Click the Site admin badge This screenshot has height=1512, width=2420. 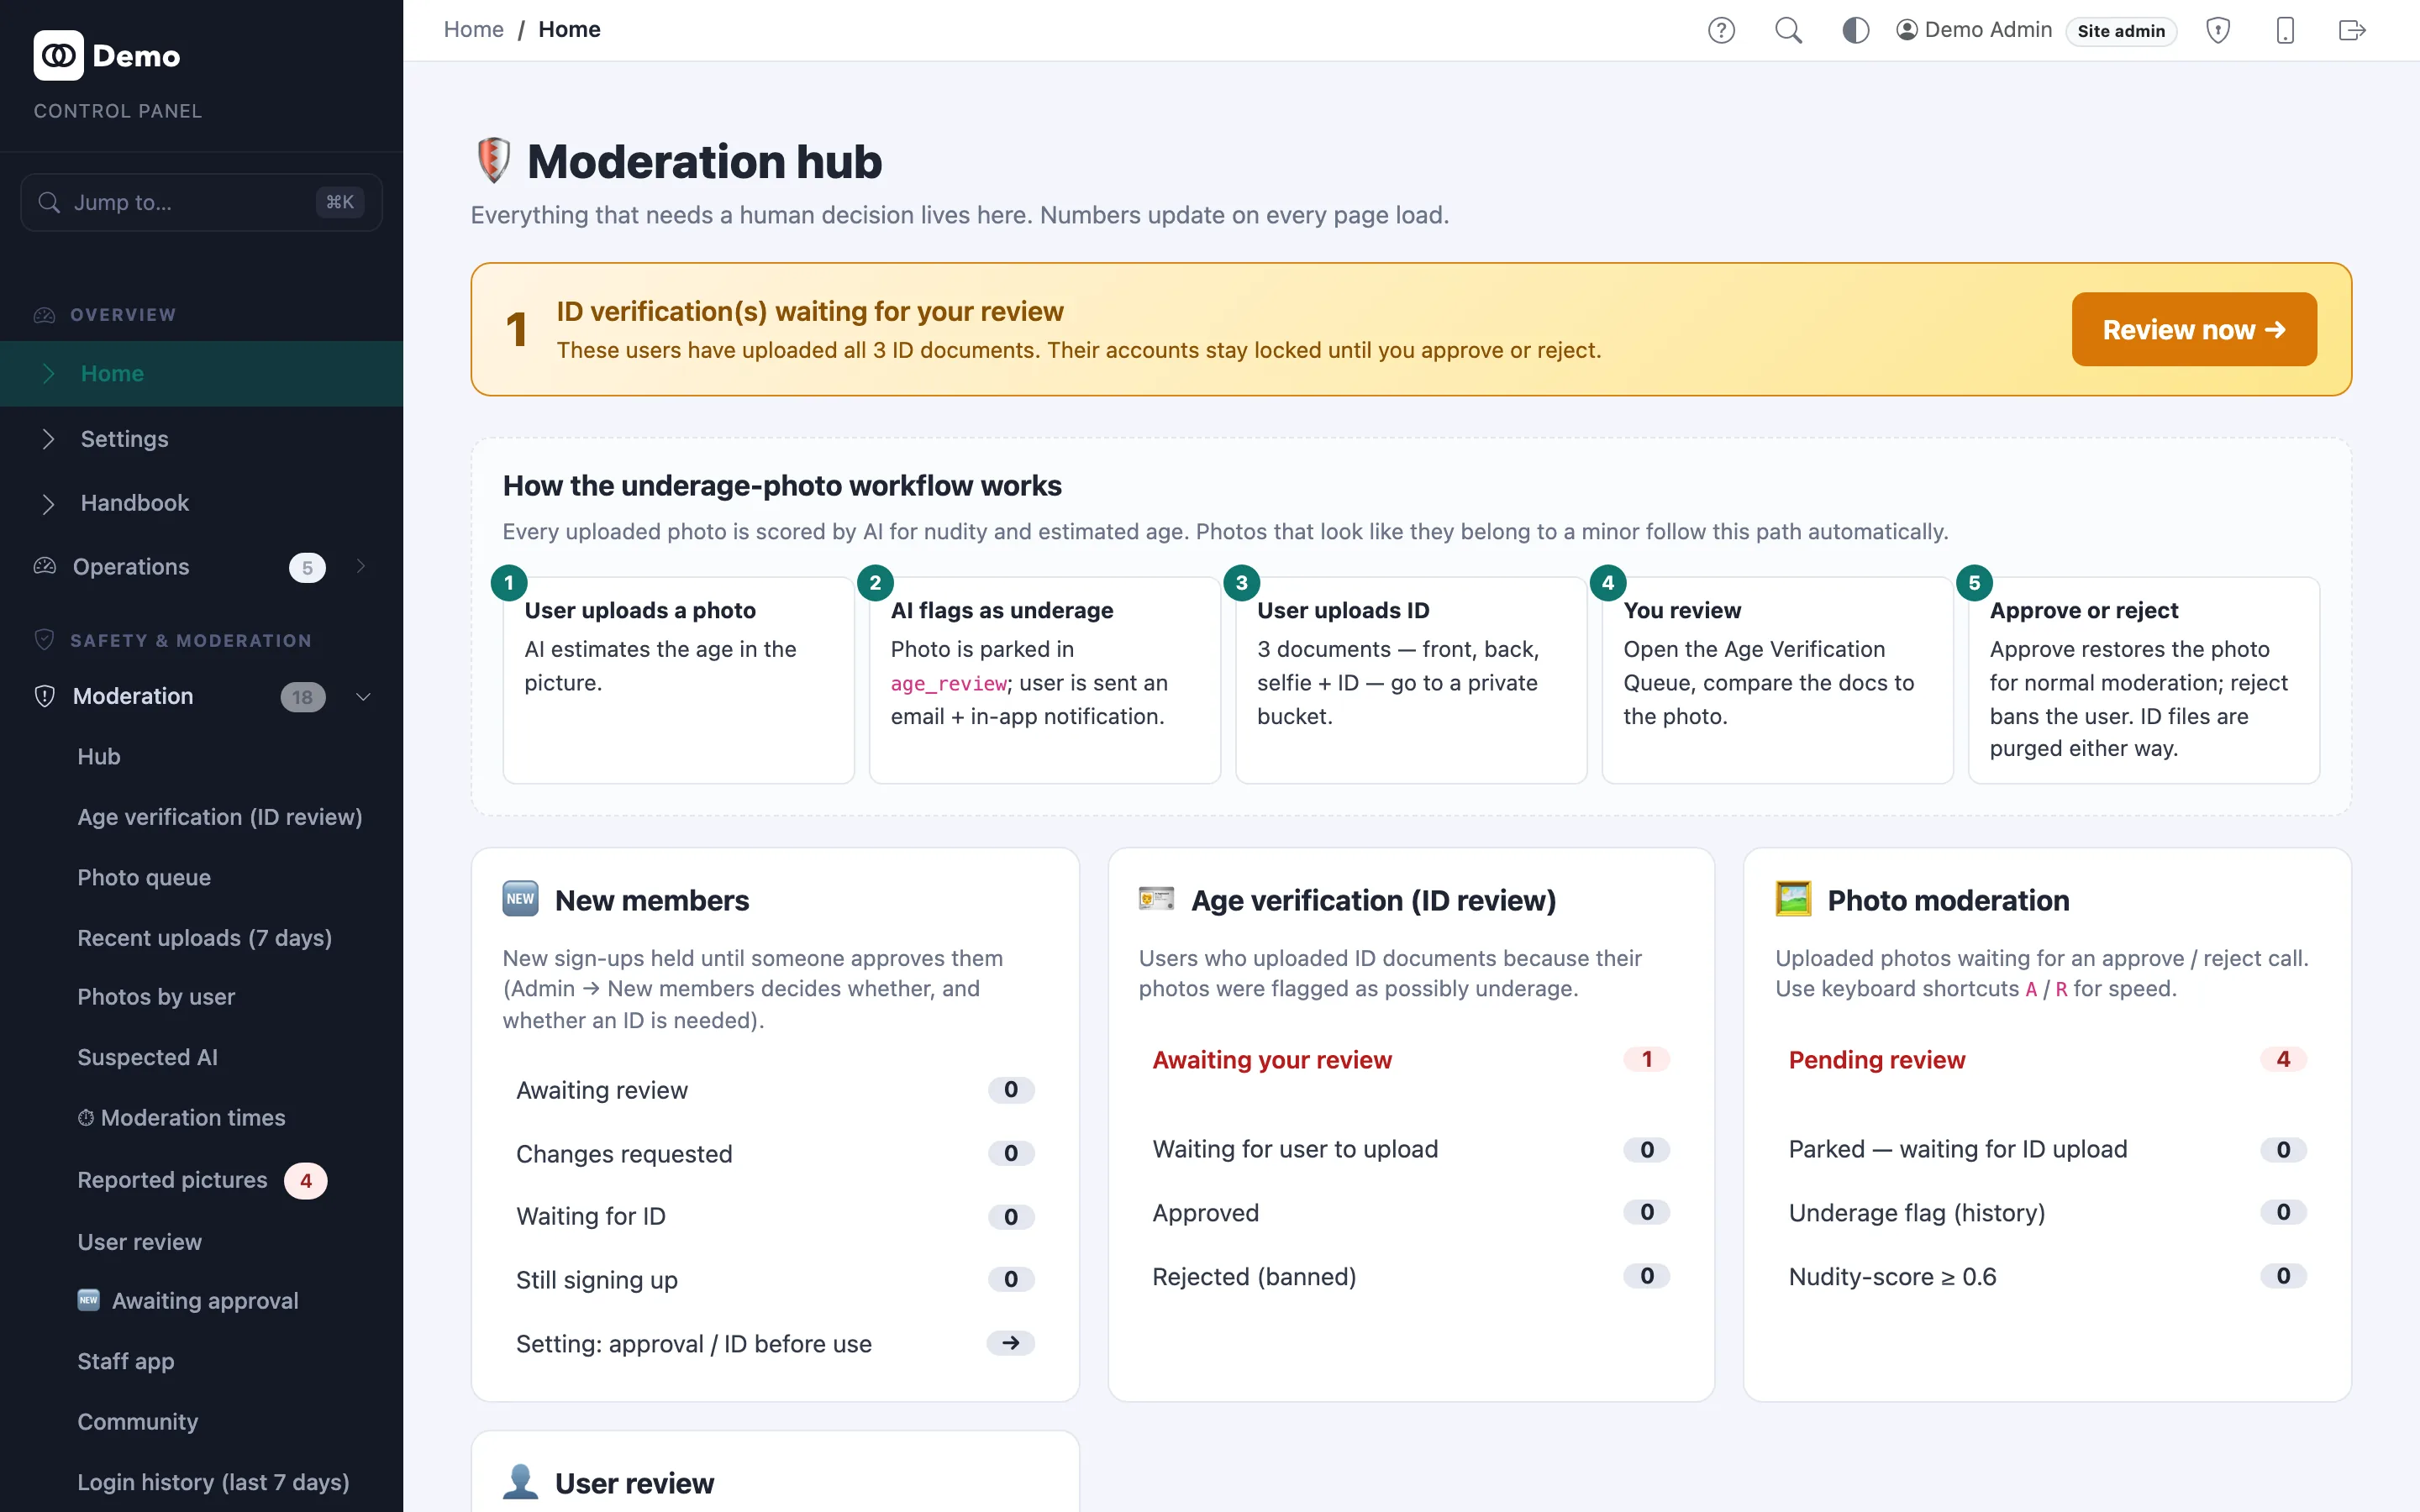(2121, 31)
